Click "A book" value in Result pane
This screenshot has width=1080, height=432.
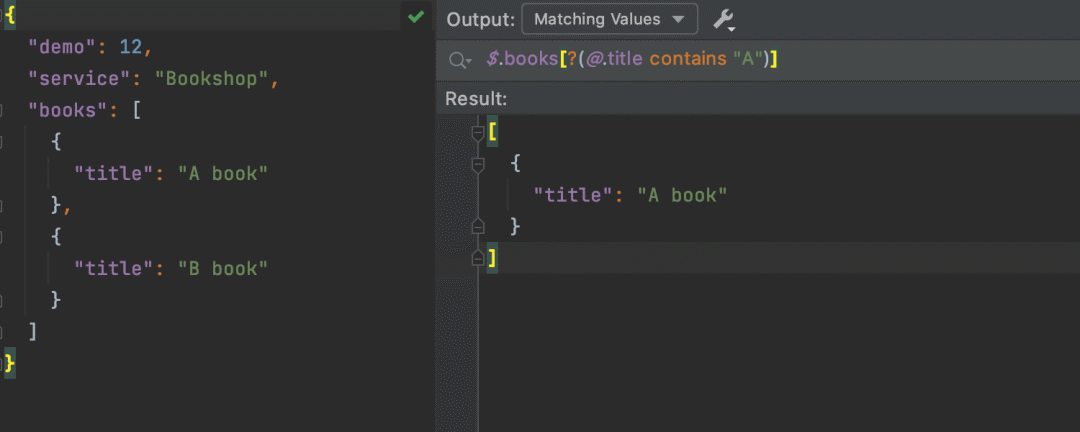tap(682, 196)
